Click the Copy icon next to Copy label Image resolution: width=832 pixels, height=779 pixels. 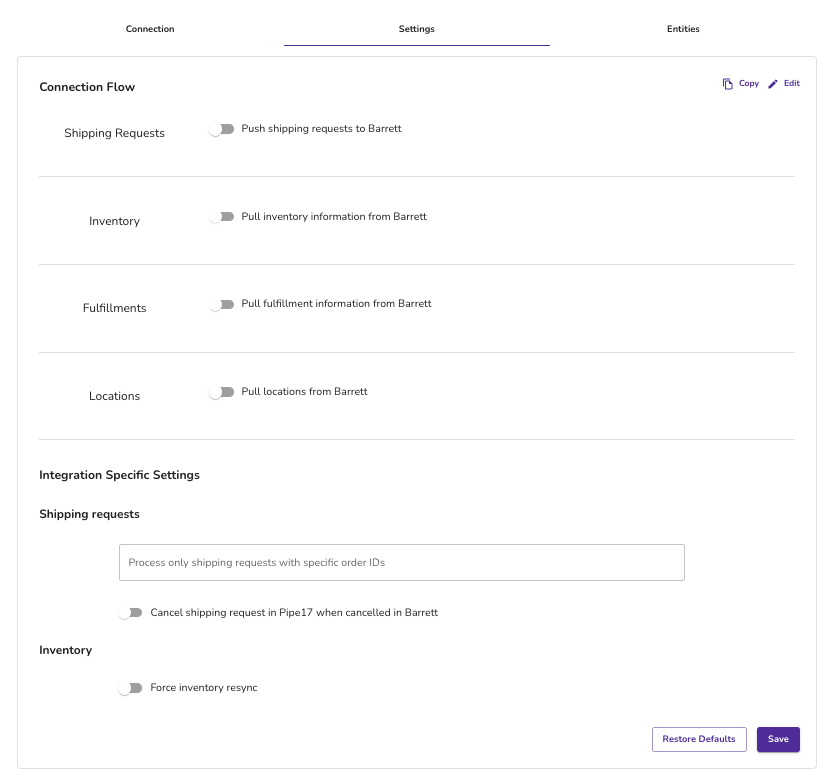[727, 84]
